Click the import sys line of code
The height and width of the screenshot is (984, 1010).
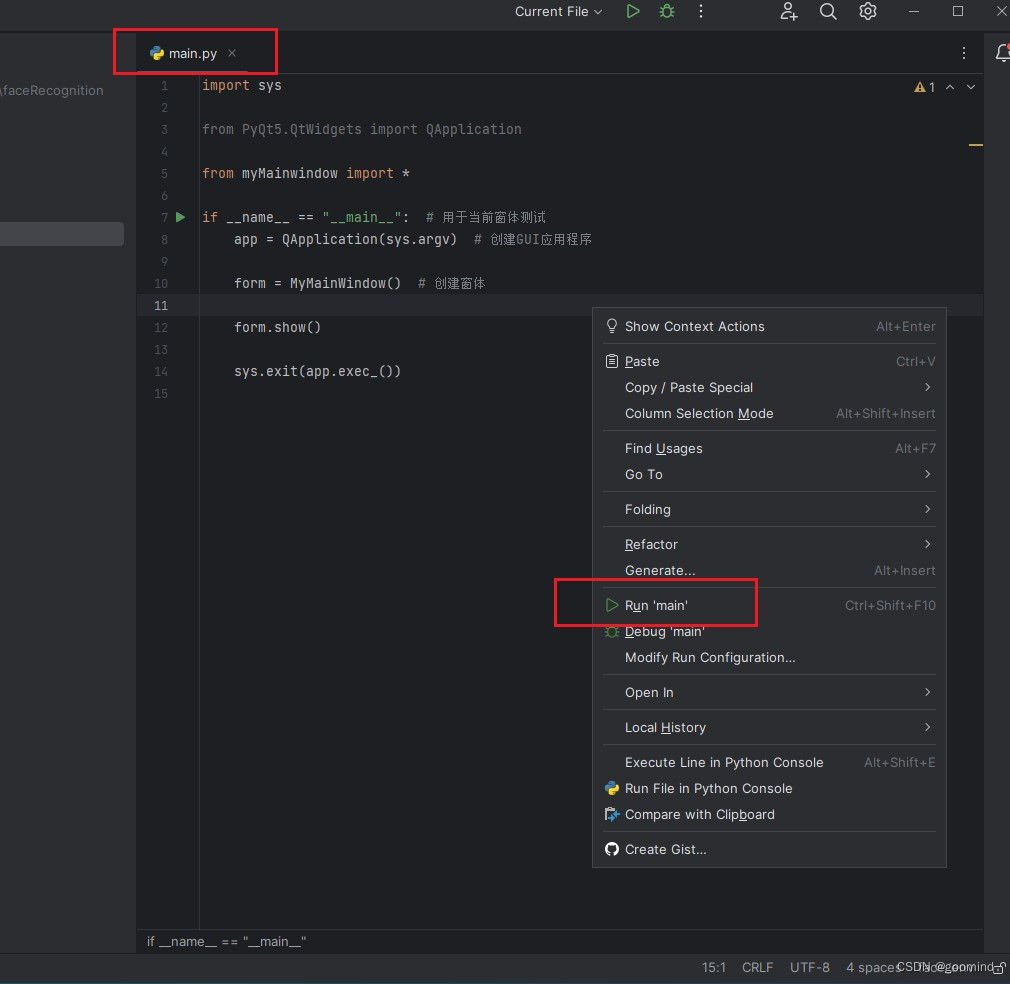(242, 86)
